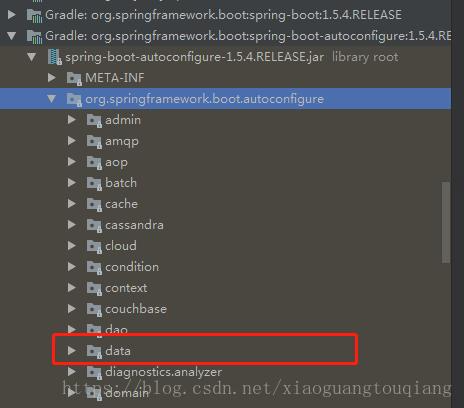Select the 'couchbase' package name
464x408 pixels.
coord(136,309)
